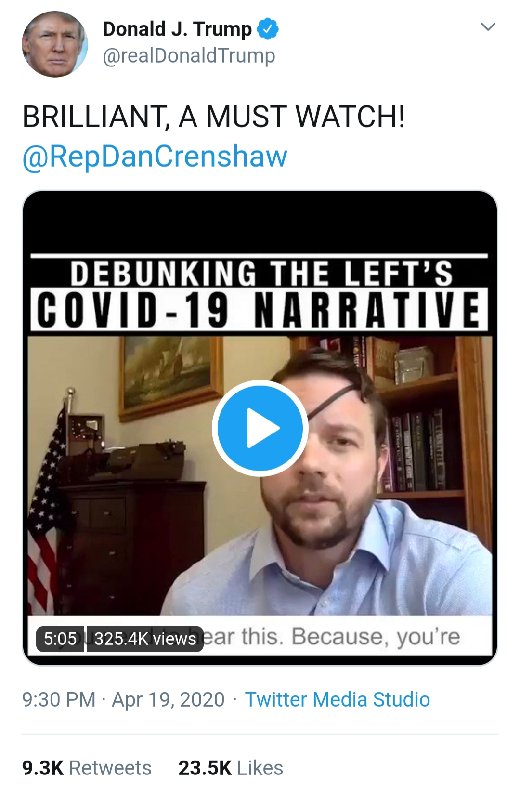Click the COVID-19 NARRATIVE headline in video

(259, 310)
